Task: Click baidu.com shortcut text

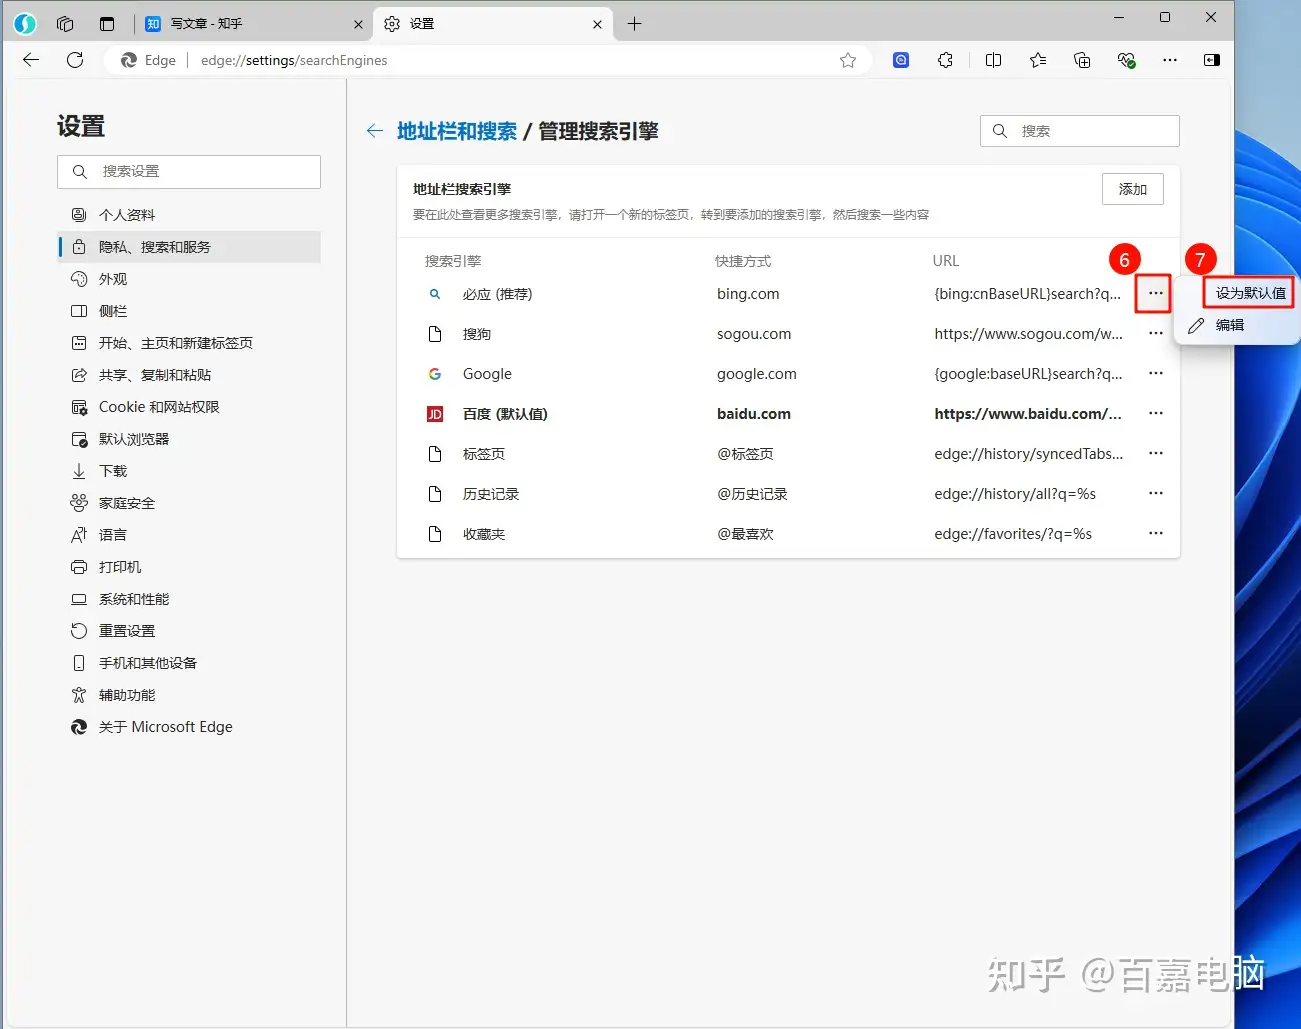Action: click(x=754, y=414)
